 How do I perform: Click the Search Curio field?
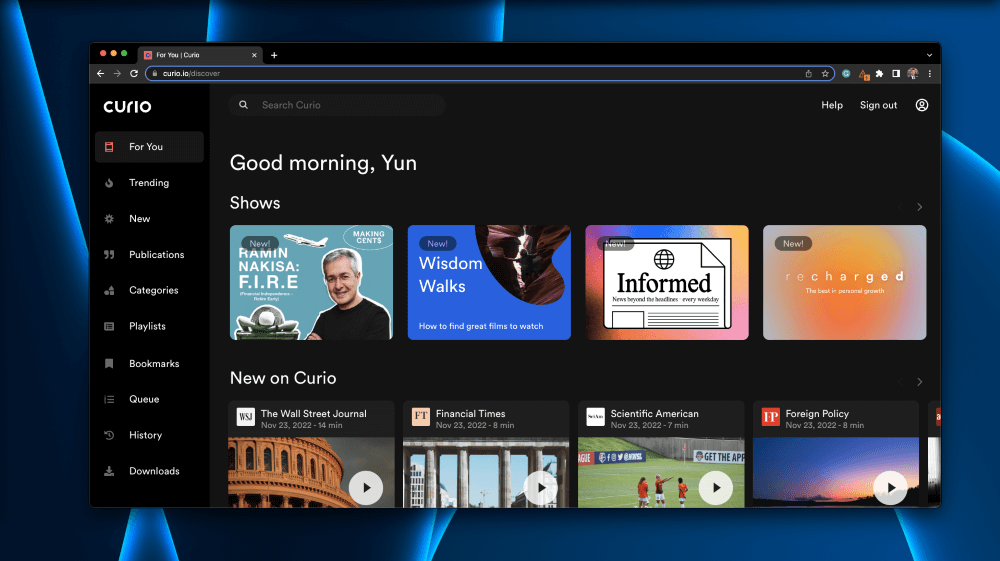click(337, 105)
